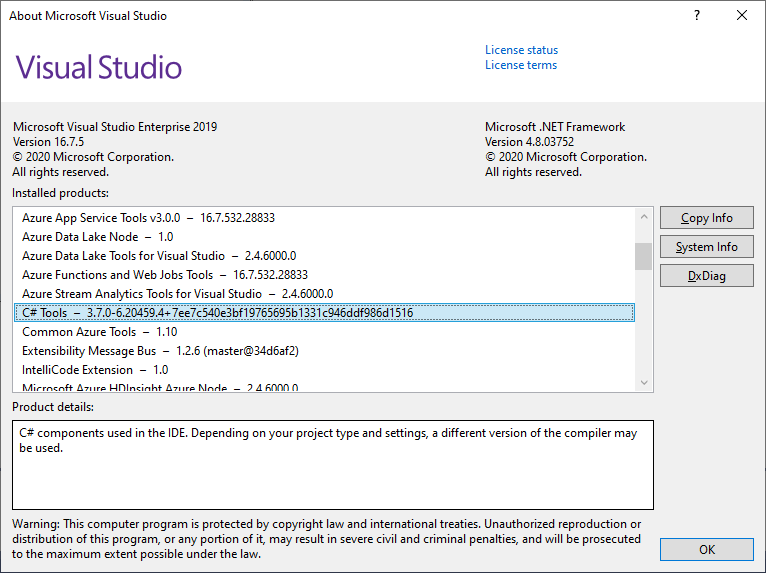766x573 pixels.
Task: Click the list scroll up arrow
Action: 643,216
